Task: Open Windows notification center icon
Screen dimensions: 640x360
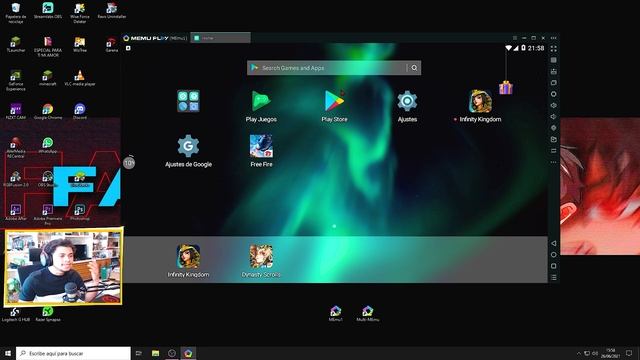Action: click(629, 353)
